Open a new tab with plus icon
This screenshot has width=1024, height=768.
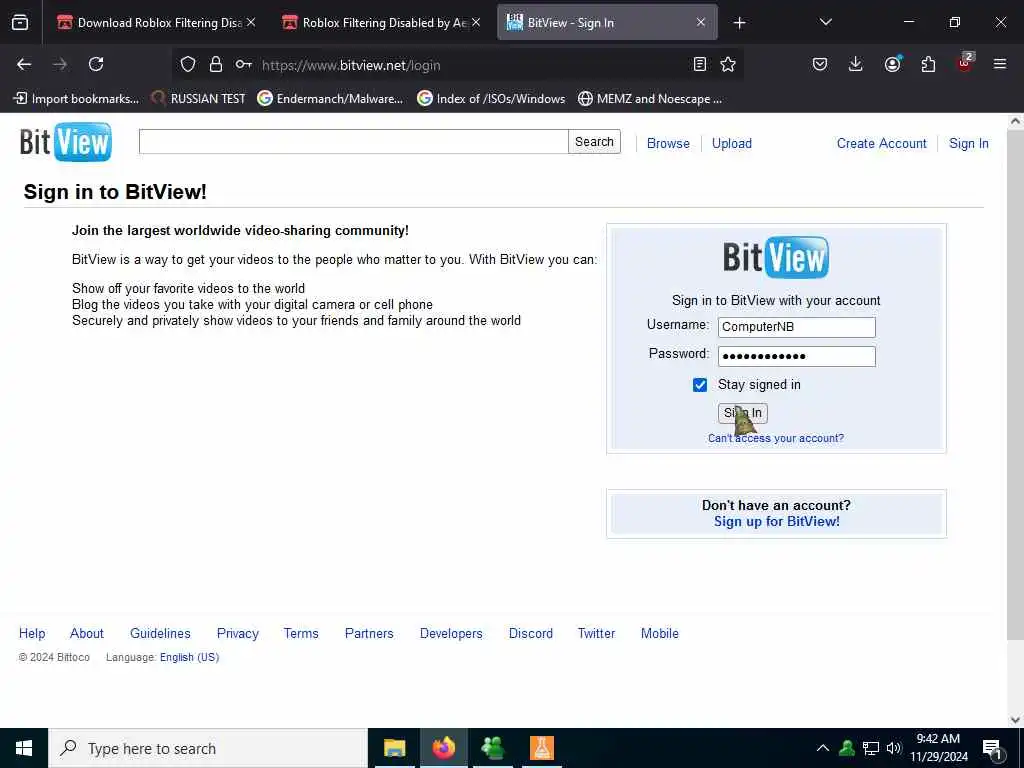pyautogui.click(x=739, y=23)
